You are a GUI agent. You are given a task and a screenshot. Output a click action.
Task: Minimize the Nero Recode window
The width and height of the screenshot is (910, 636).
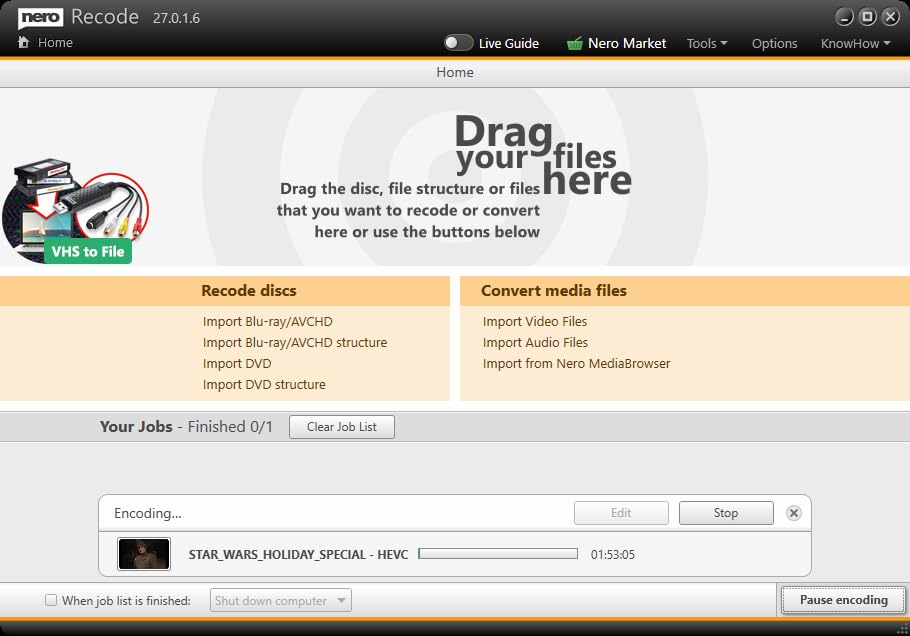point(844,17)
